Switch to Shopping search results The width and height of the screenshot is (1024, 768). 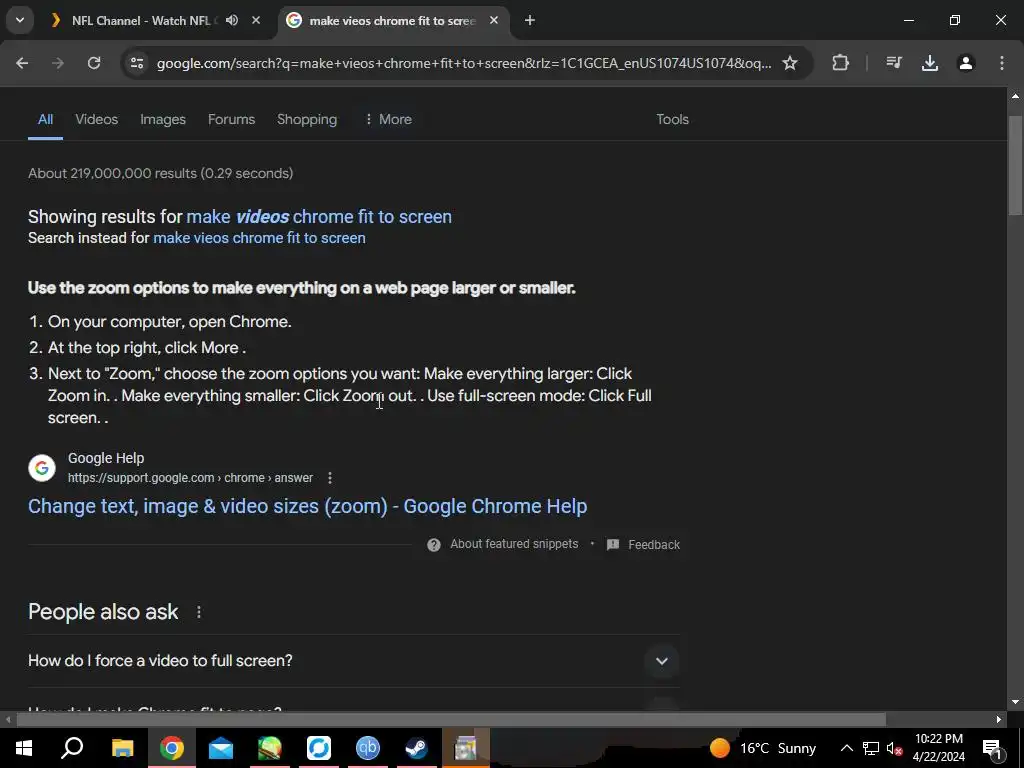point(307,120)
